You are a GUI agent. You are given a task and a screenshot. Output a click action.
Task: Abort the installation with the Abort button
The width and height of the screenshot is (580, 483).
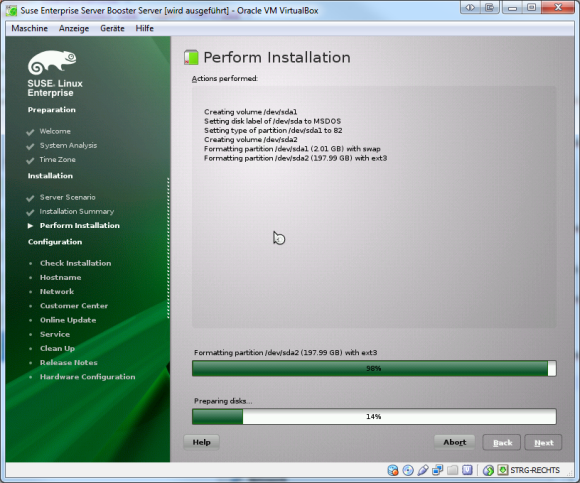(x=455, y=442)
